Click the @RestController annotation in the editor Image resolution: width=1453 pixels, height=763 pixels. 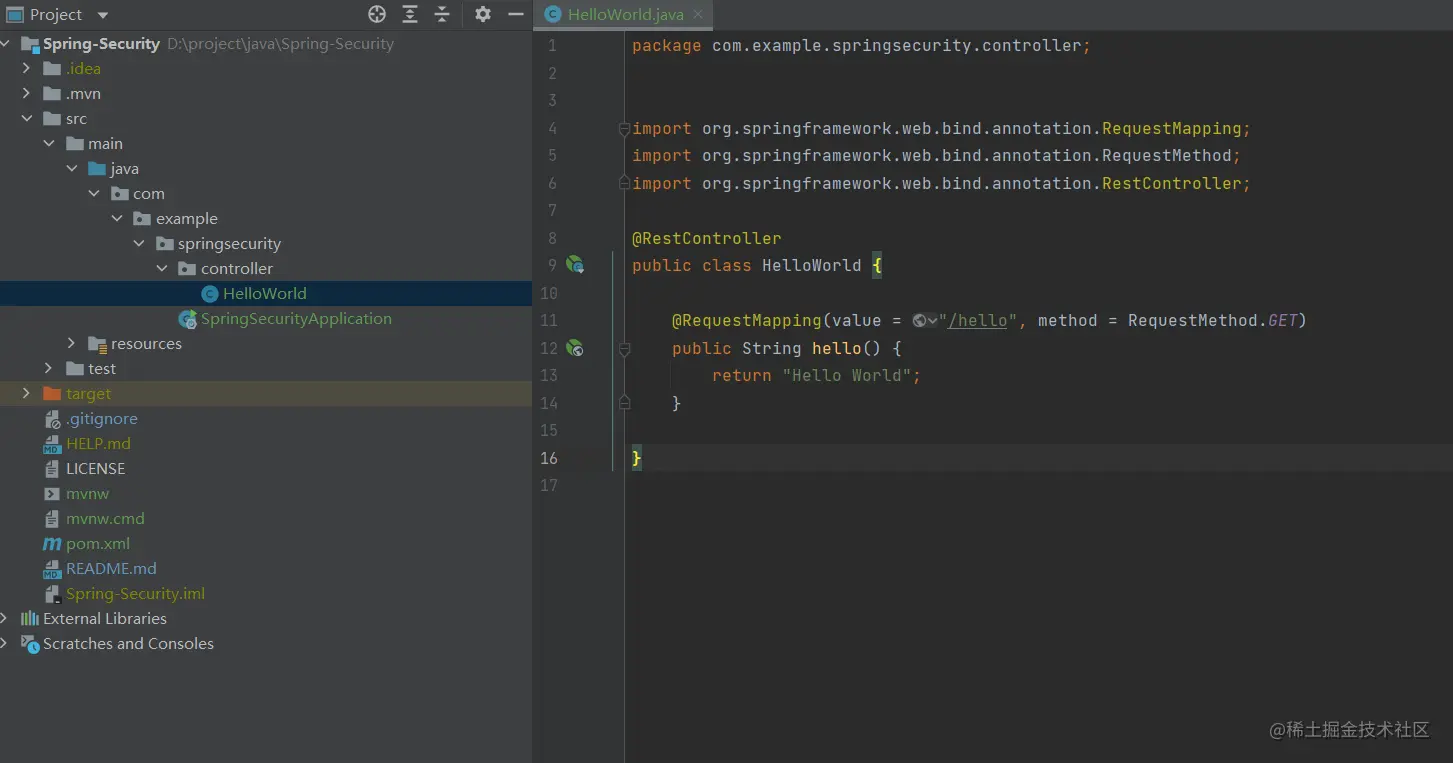(707, 239)
